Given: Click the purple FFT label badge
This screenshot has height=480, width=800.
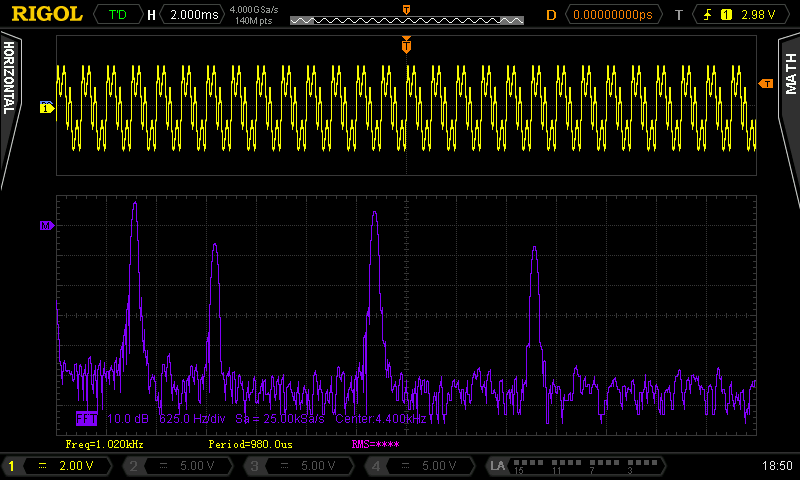Looking at the screenshot, I should pos(86,419).
